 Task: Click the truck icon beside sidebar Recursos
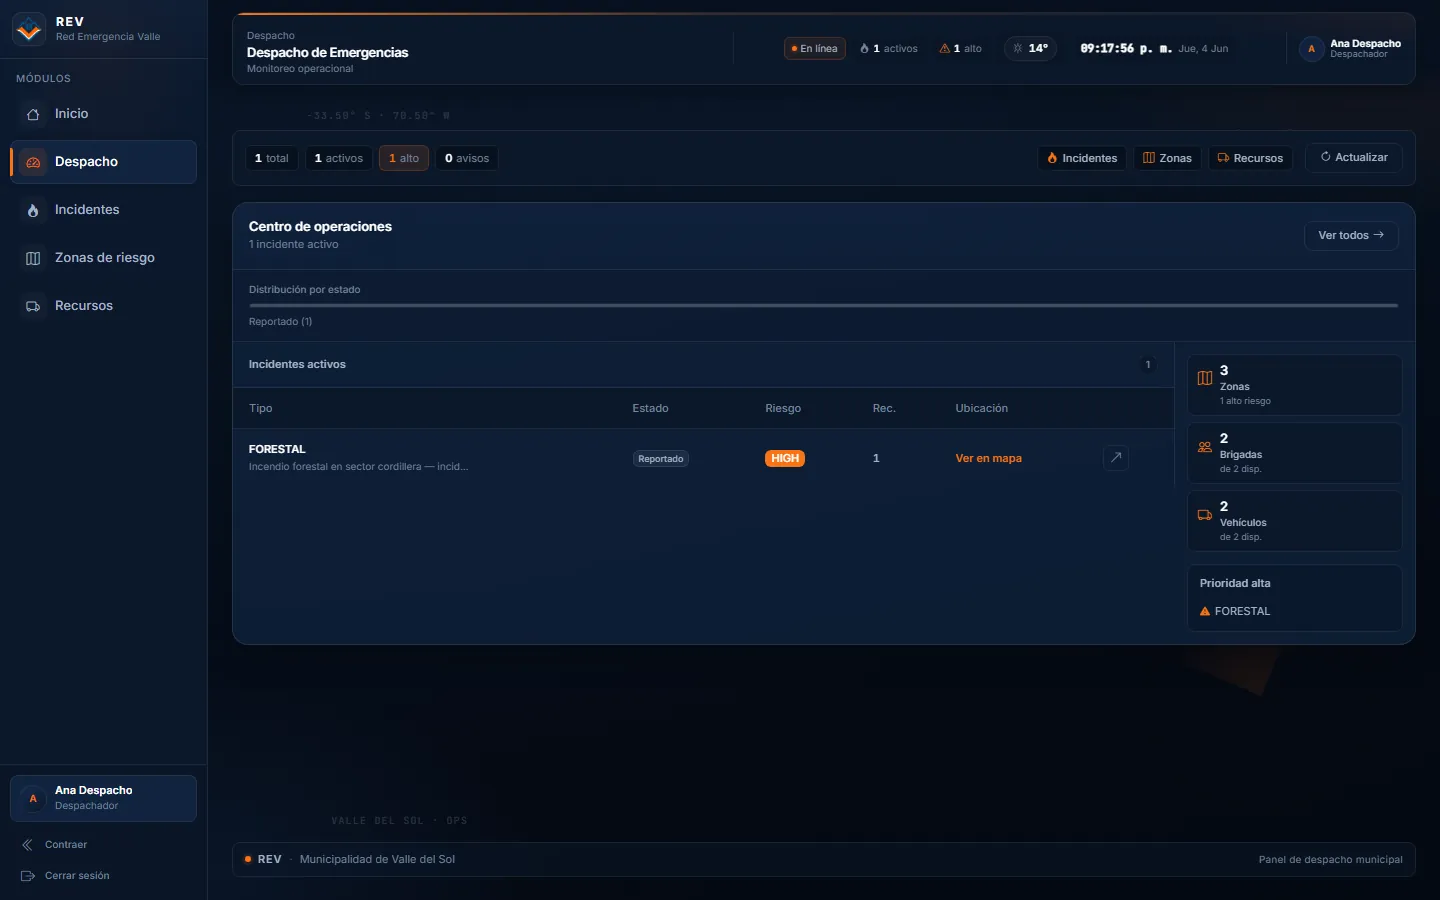tap(33, 306)
